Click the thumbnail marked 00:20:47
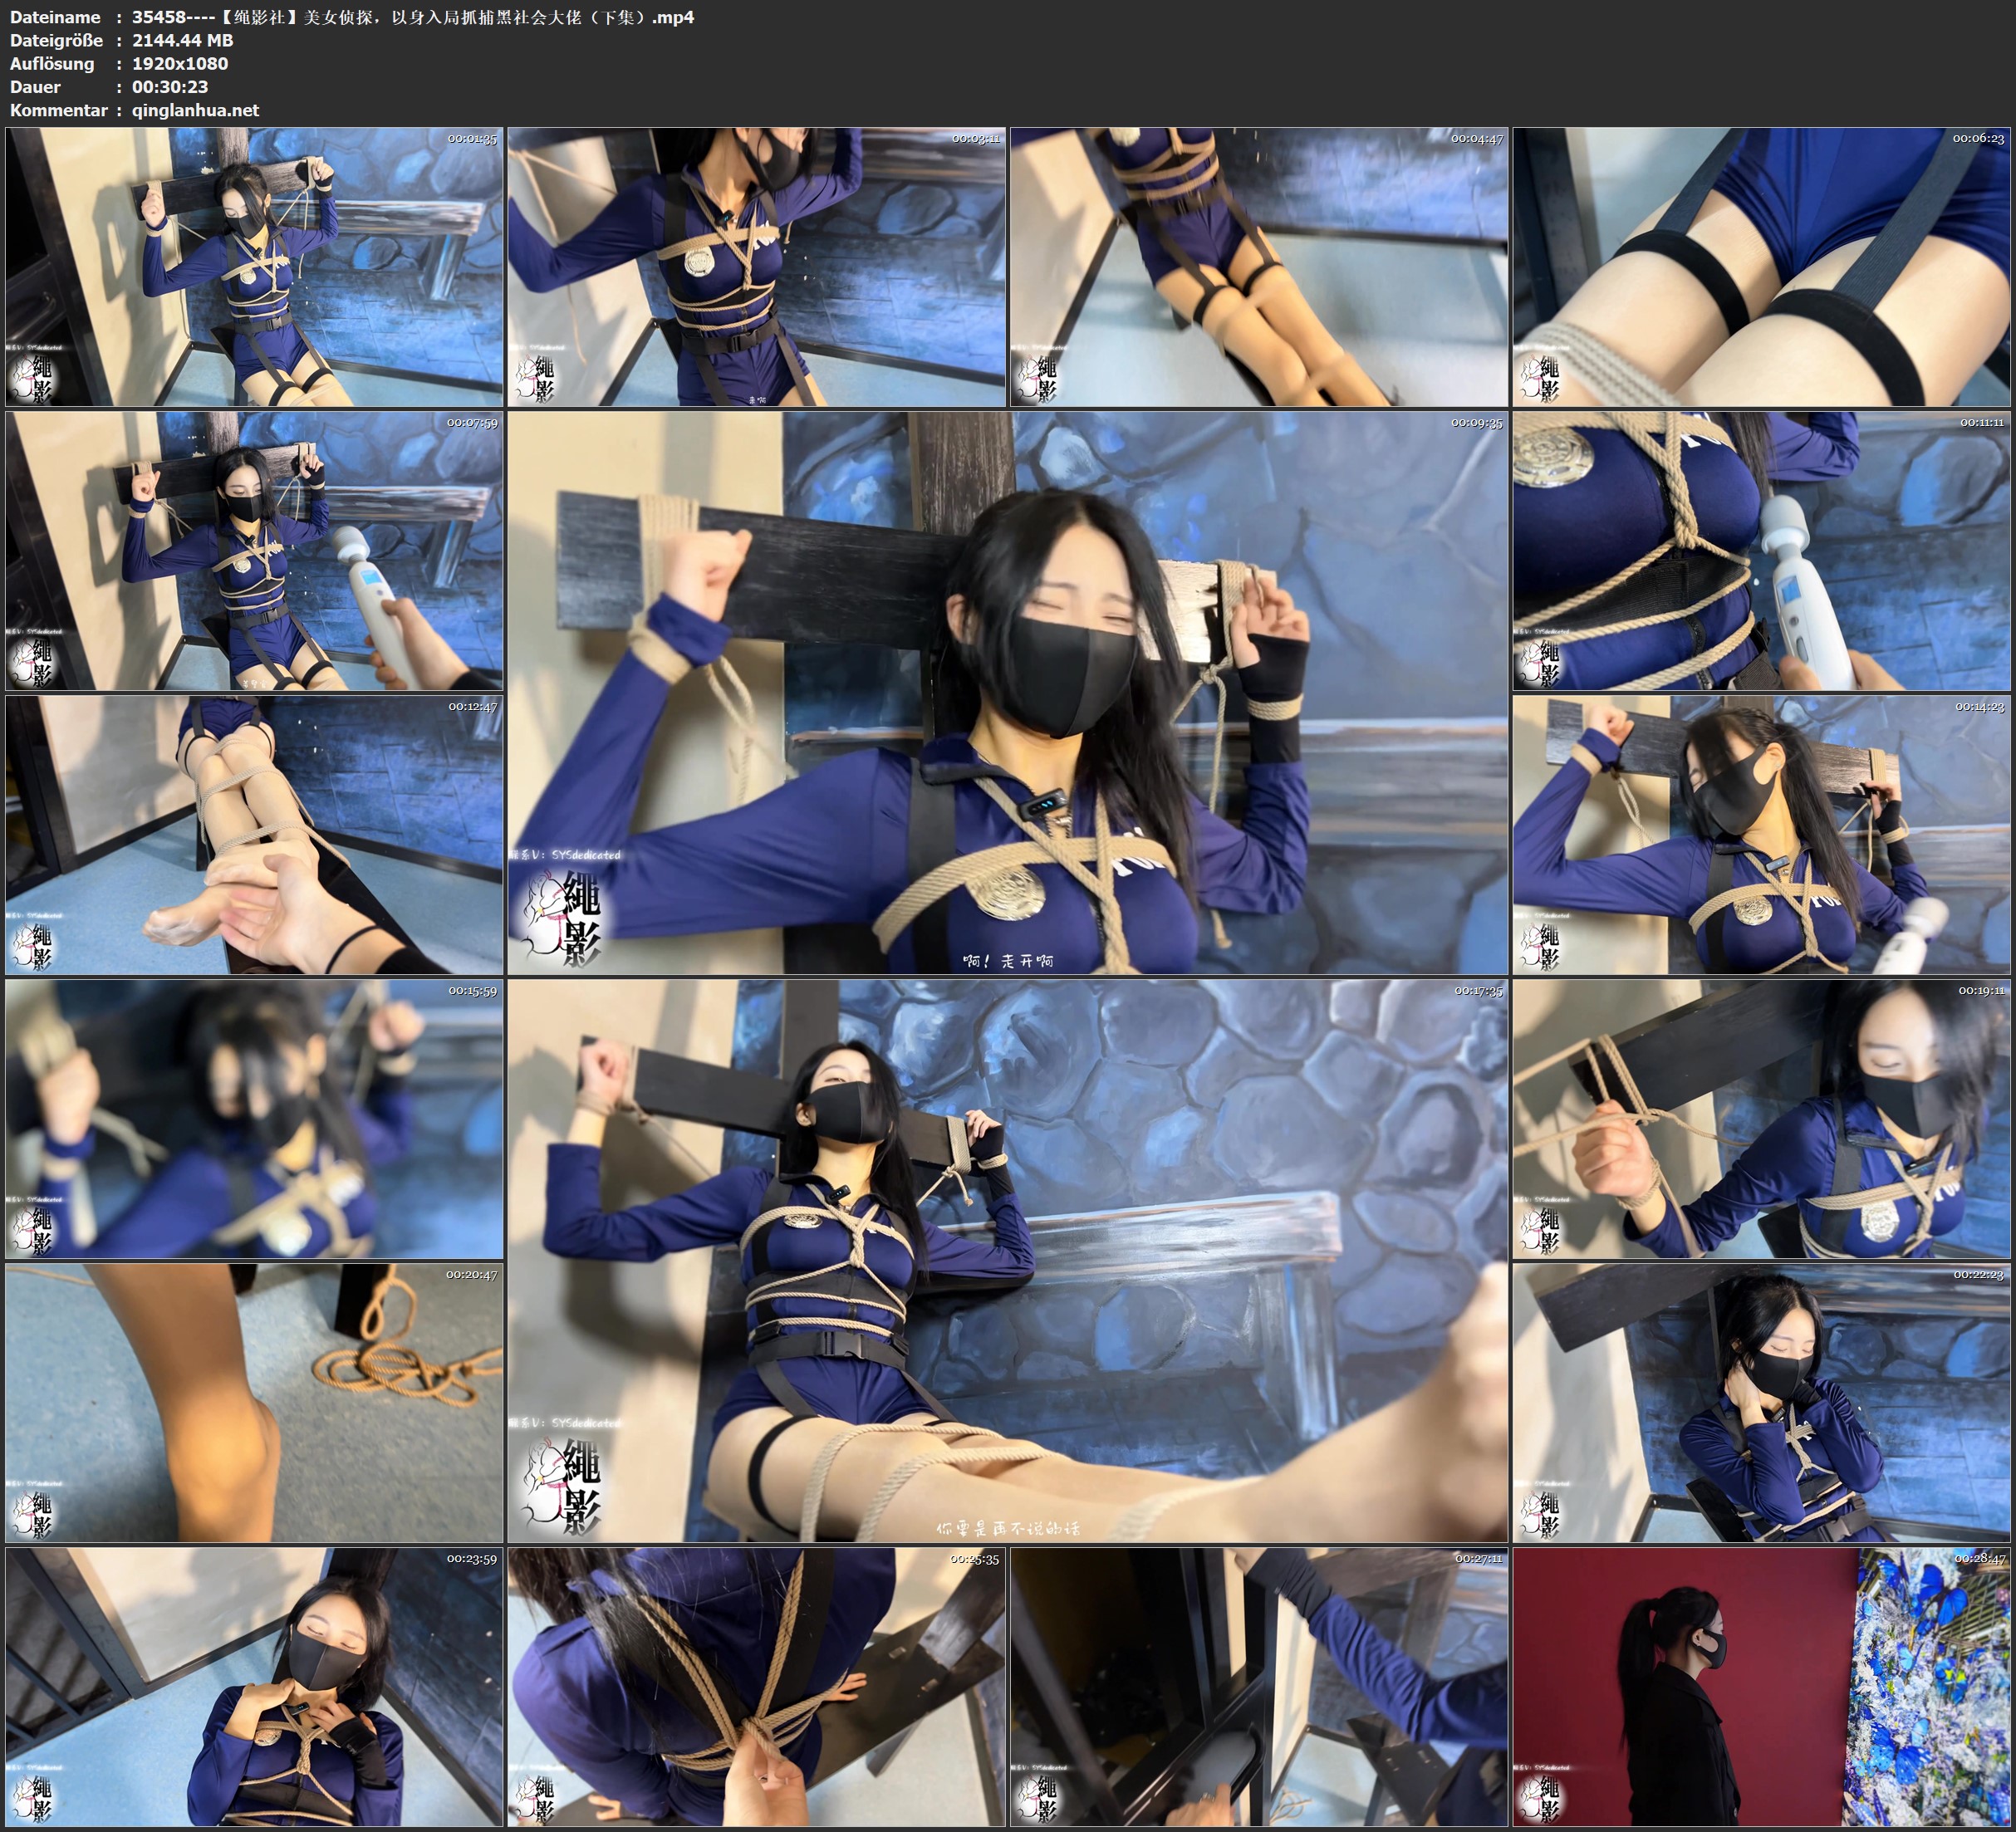Viewport: 2016px width, 1832px height. click(254, 1402)
